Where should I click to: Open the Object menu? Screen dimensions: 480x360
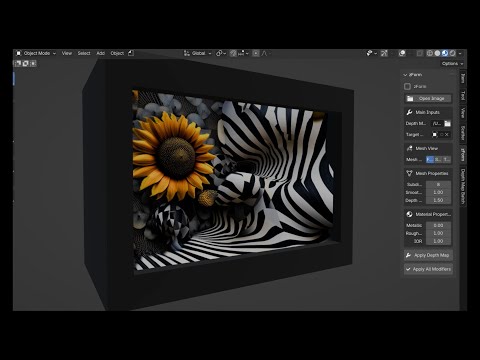pos(117,53)
